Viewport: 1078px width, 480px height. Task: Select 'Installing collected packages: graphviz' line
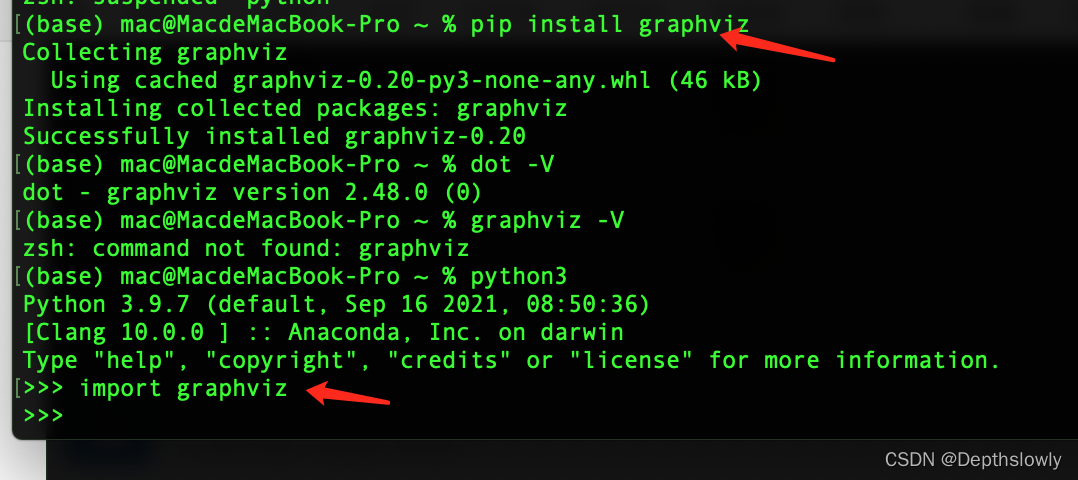coord(295,109)
